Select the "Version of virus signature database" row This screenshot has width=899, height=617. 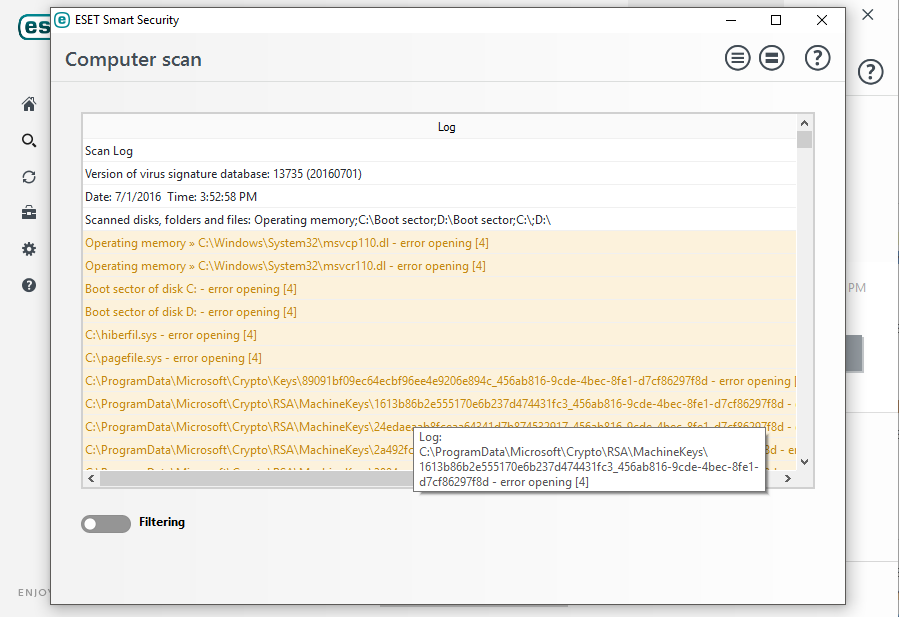pos(440,174)
